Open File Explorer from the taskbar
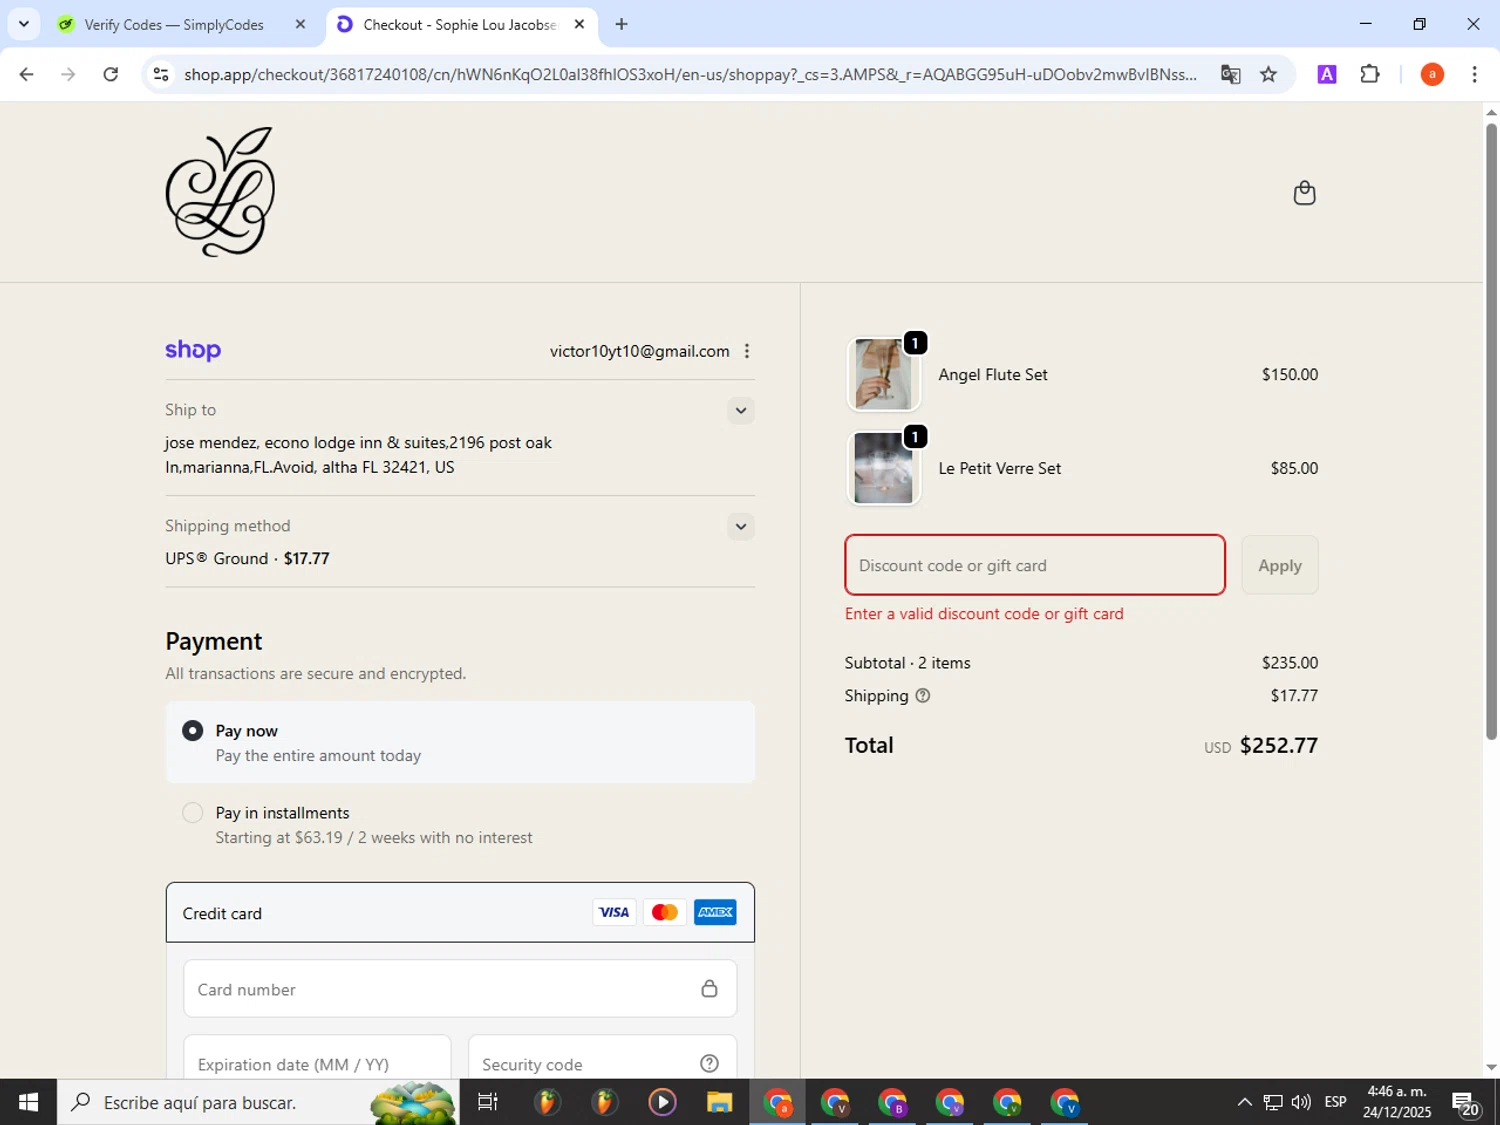This screenshot has height=1125, width=1500. click(x=719, y=1102)
